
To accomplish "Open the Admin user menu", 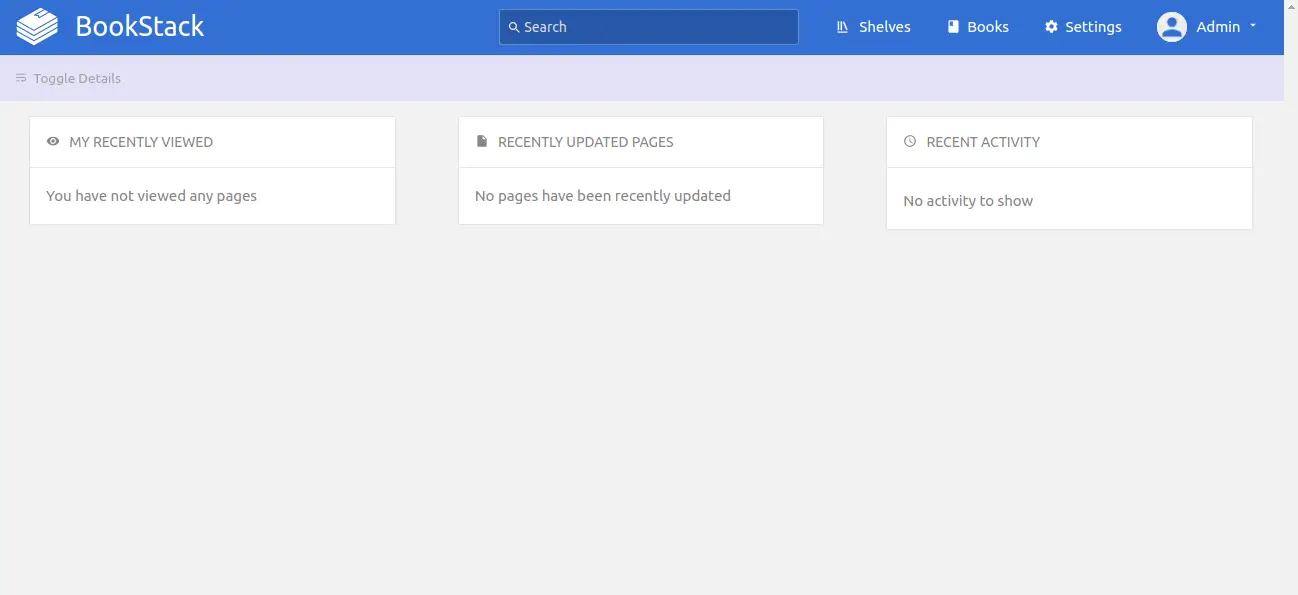I will tap(1207, 27).
